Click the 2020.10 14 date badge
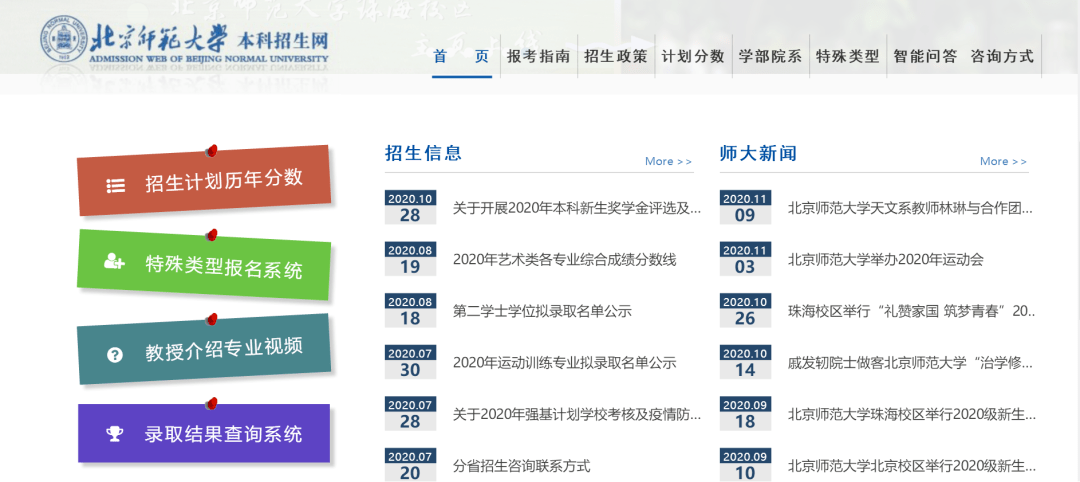This screenshot has height=482, width=1080. tap(745, 362)
